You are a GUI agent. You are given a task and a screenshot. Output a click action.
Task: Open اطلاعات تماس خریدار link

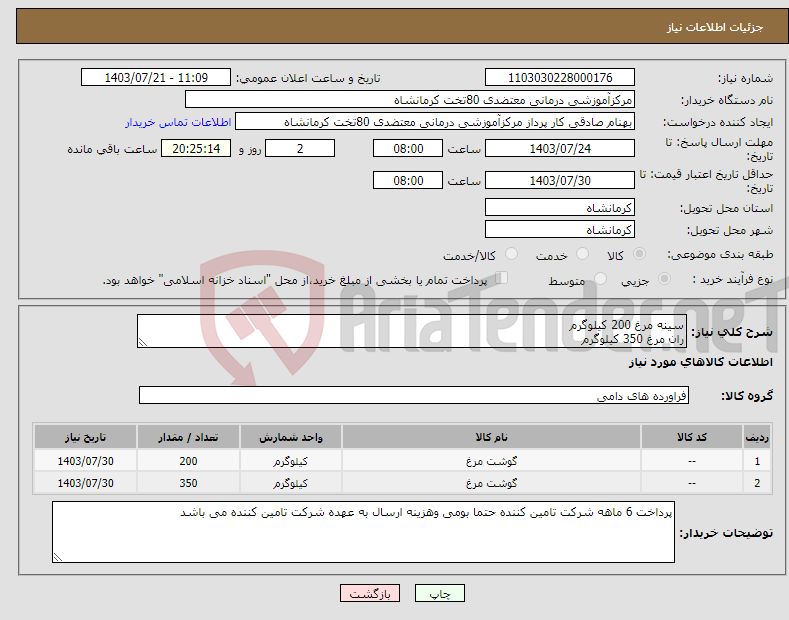pos(178,122)
